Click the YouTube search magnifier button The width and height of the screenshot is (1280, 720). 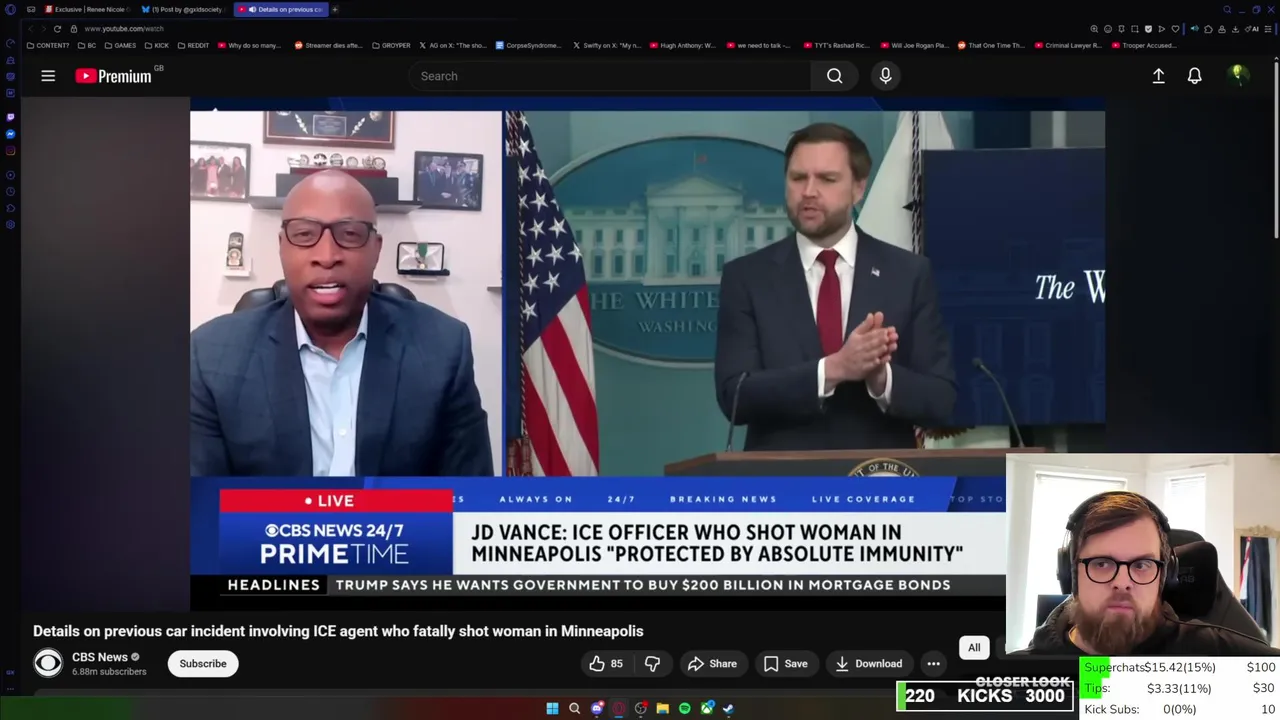[x=835, y=76]
